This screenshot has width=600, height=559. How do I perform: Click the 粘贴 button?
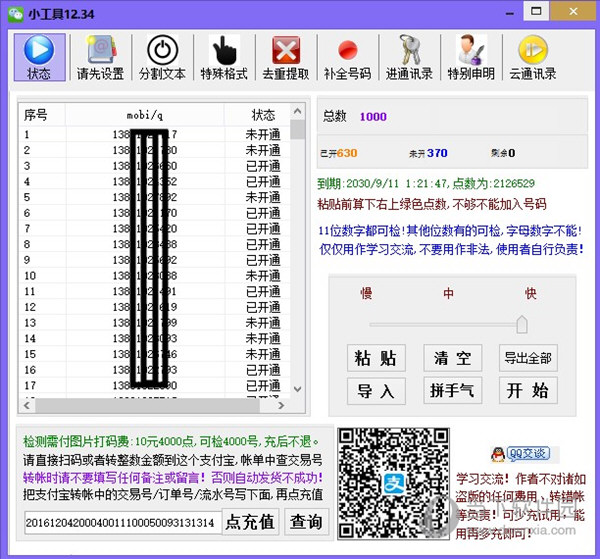coord(376,358)
